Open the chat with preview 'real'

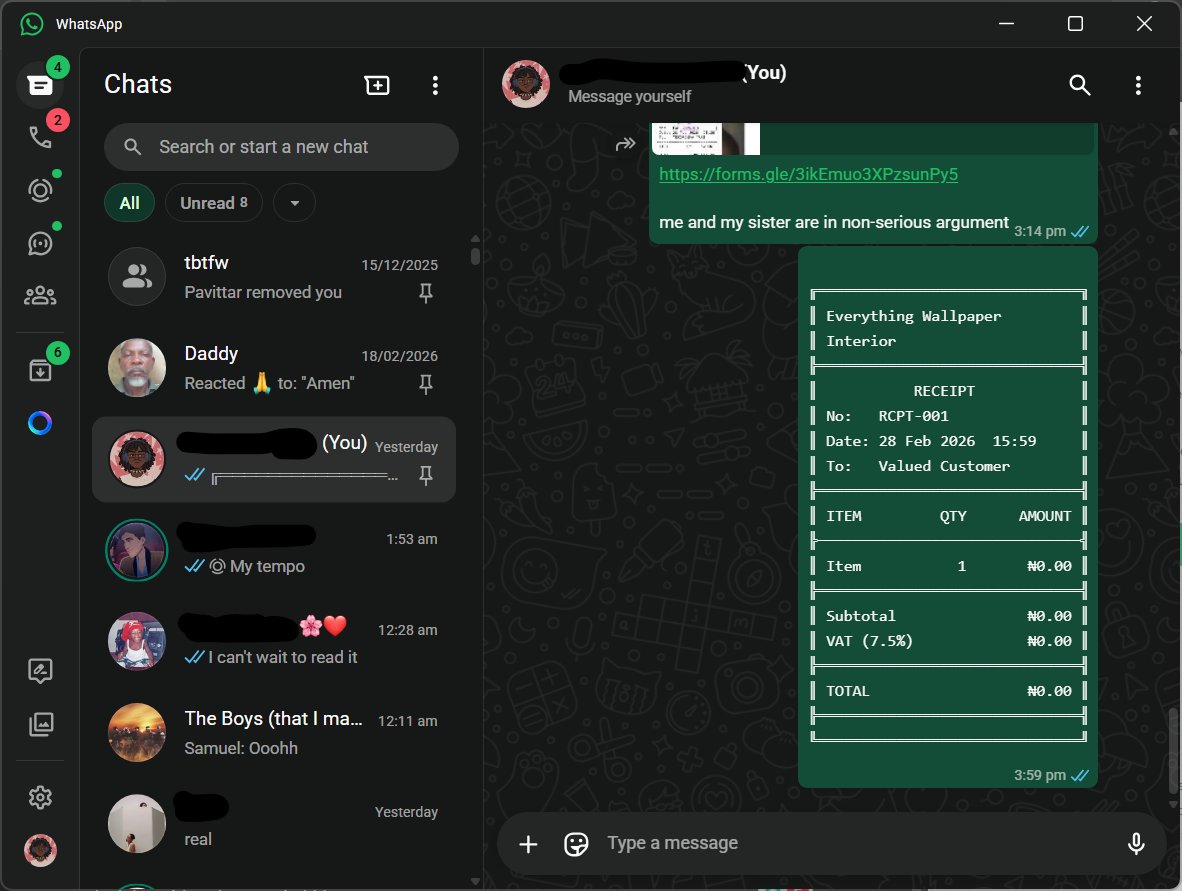click(x=274, y=824)
